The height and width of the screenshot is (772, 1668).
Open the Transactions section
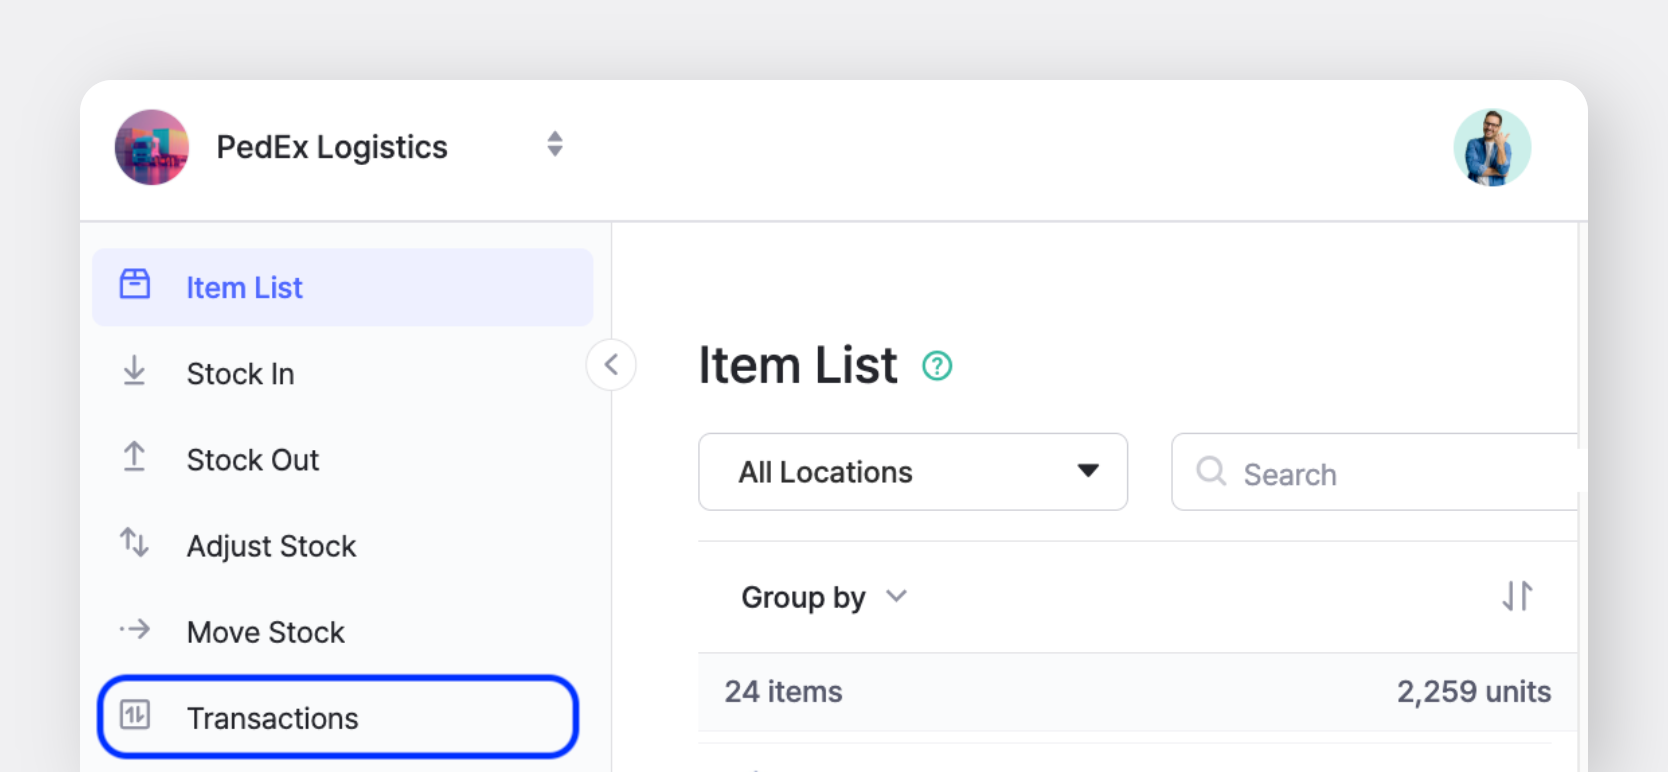click(272, 717)
